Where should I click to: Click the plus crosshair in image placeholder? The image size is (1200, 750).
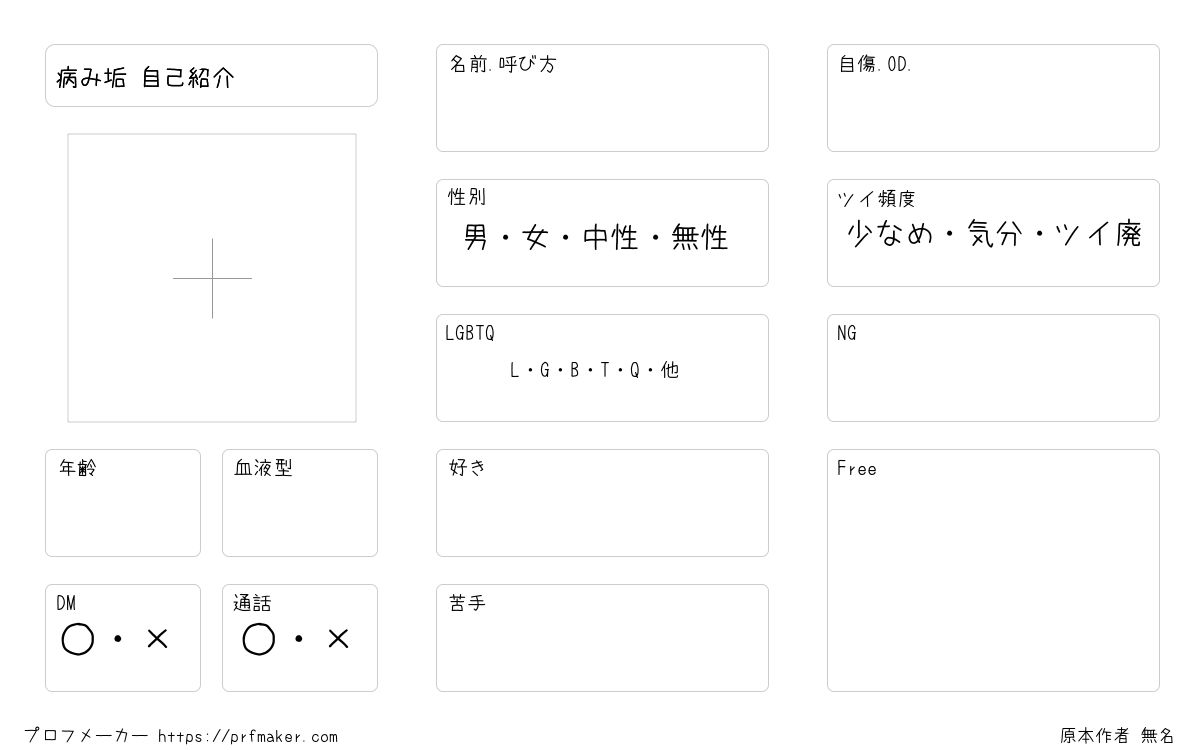(x=212, y=278)
